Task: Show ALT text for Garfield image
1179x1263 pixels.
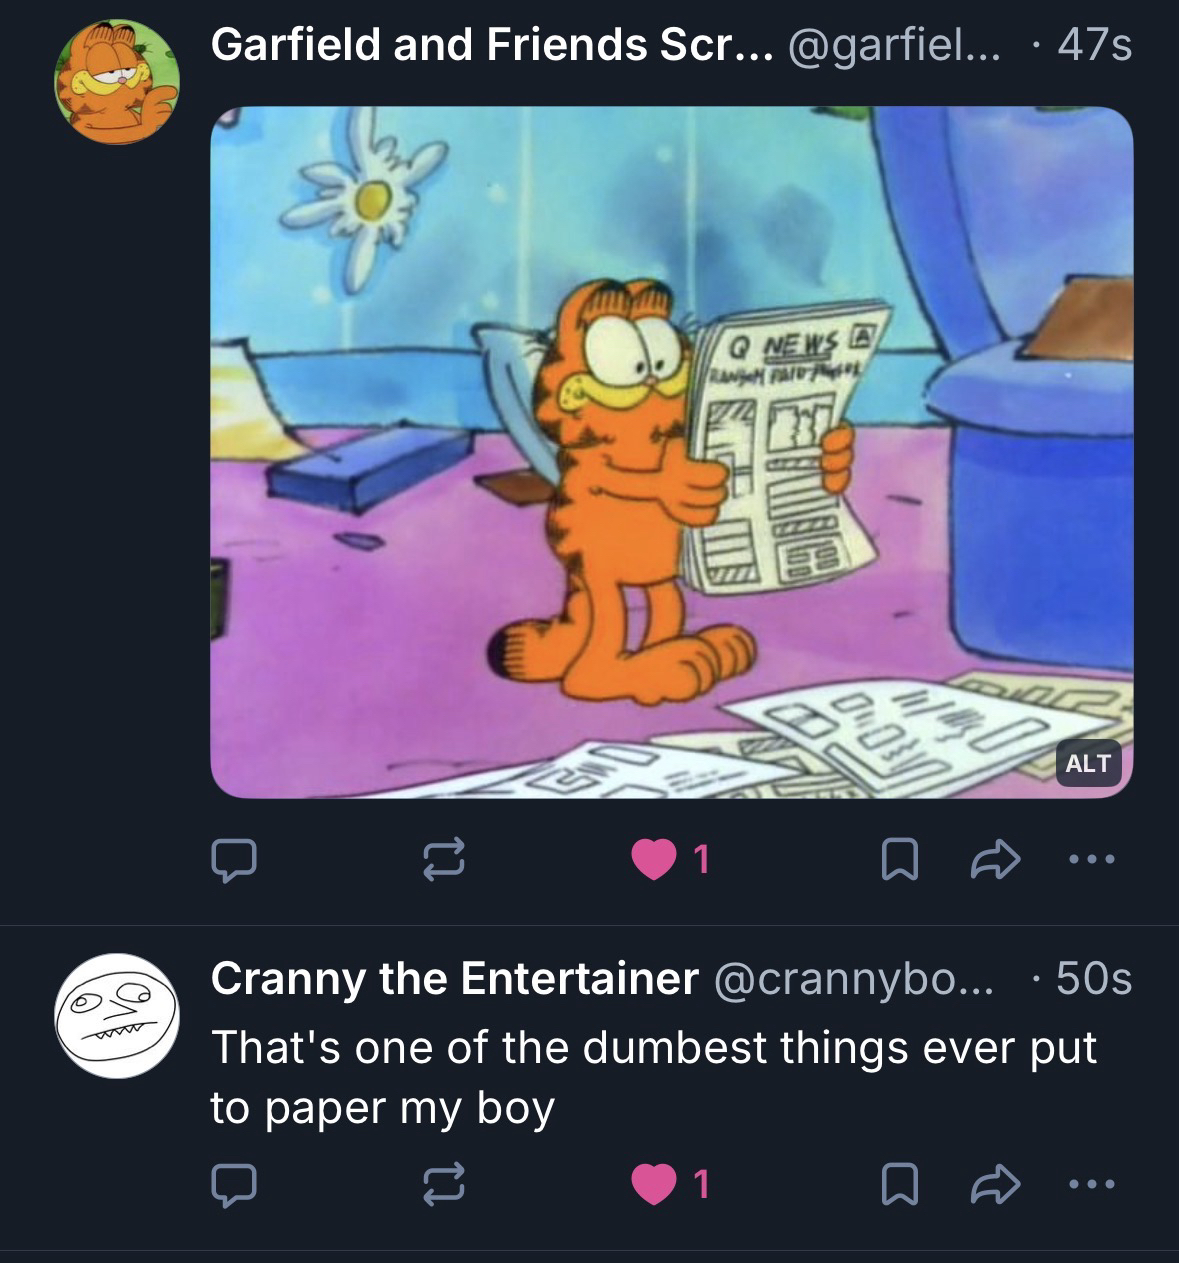Action: pos(1088,763)
